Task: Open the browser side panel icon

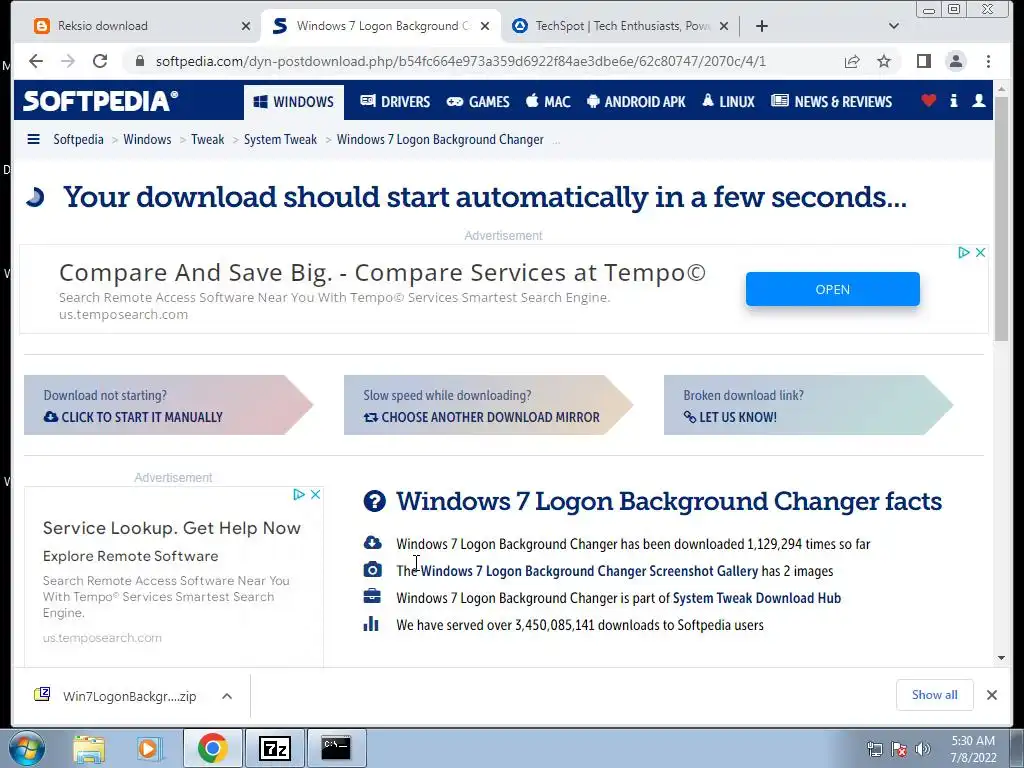Action: (x=923, y=61)
